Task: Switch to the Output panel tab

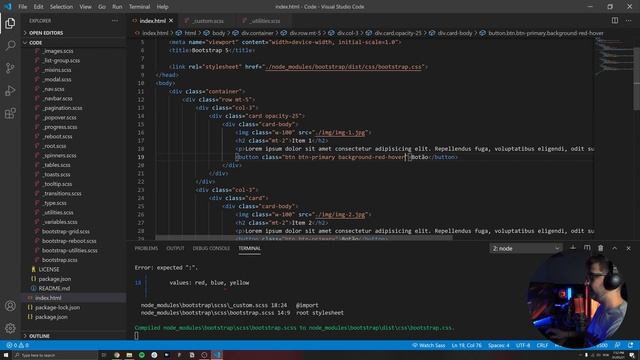Action: (x=175, y=248)
